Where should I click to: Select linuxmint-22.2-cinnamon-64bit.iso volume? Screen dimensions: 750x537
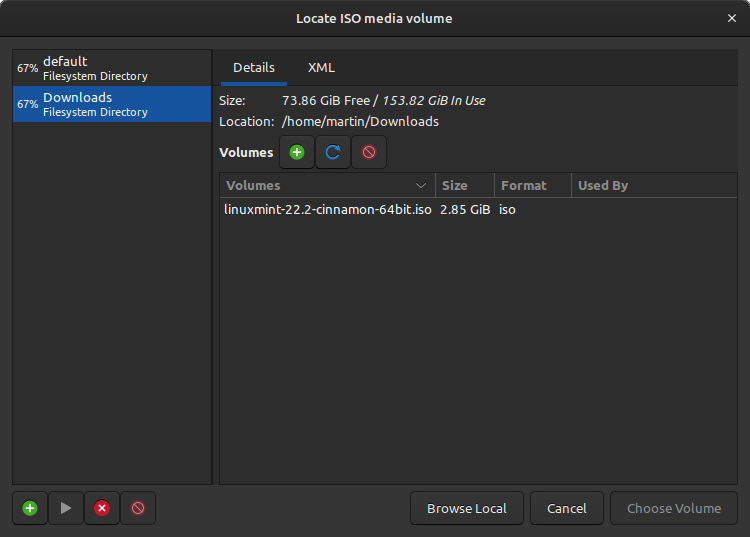[328, 209]
